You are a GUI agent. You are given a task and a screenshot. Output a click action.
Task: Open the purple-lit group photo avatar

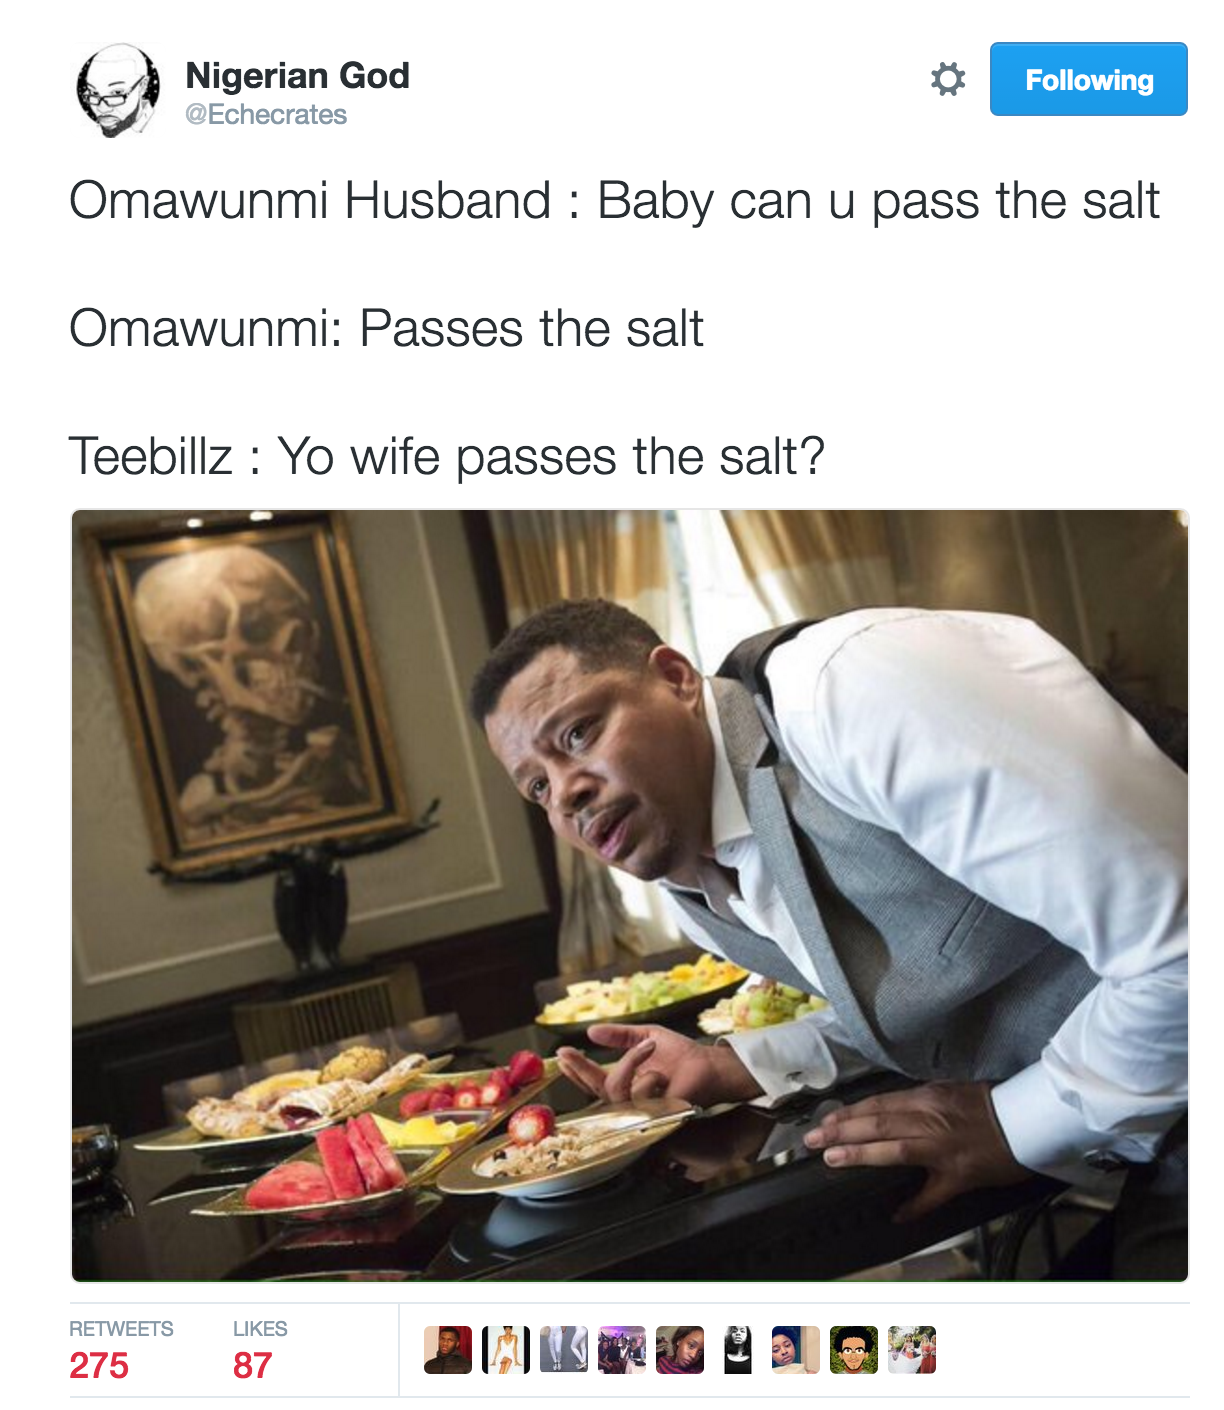(622, 1350)
